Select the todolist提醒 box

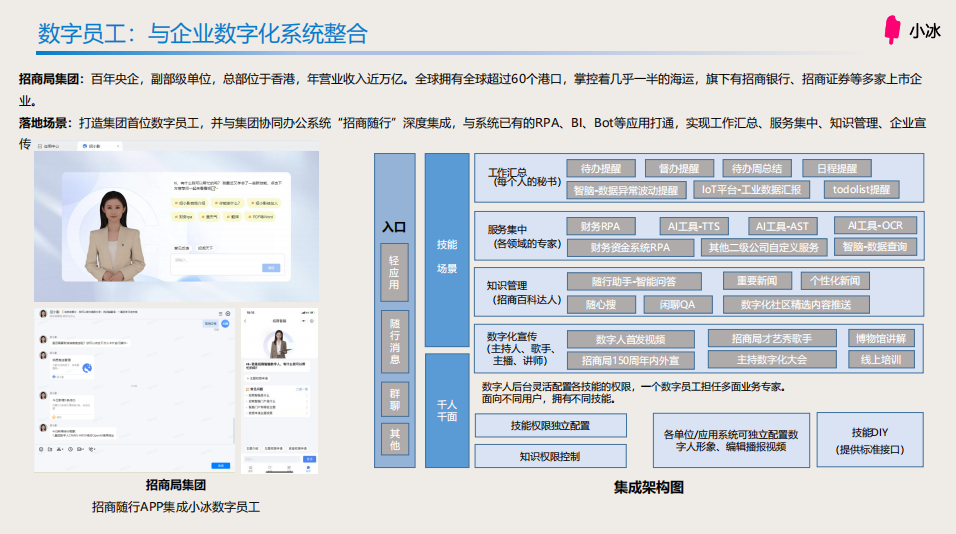(861, 190)
